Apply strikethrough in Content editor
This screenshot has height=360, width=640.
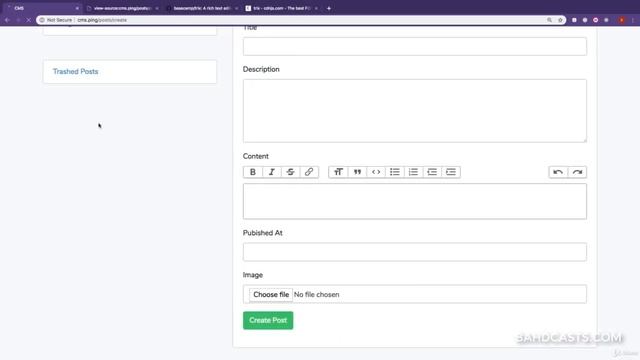click(290, 172)
